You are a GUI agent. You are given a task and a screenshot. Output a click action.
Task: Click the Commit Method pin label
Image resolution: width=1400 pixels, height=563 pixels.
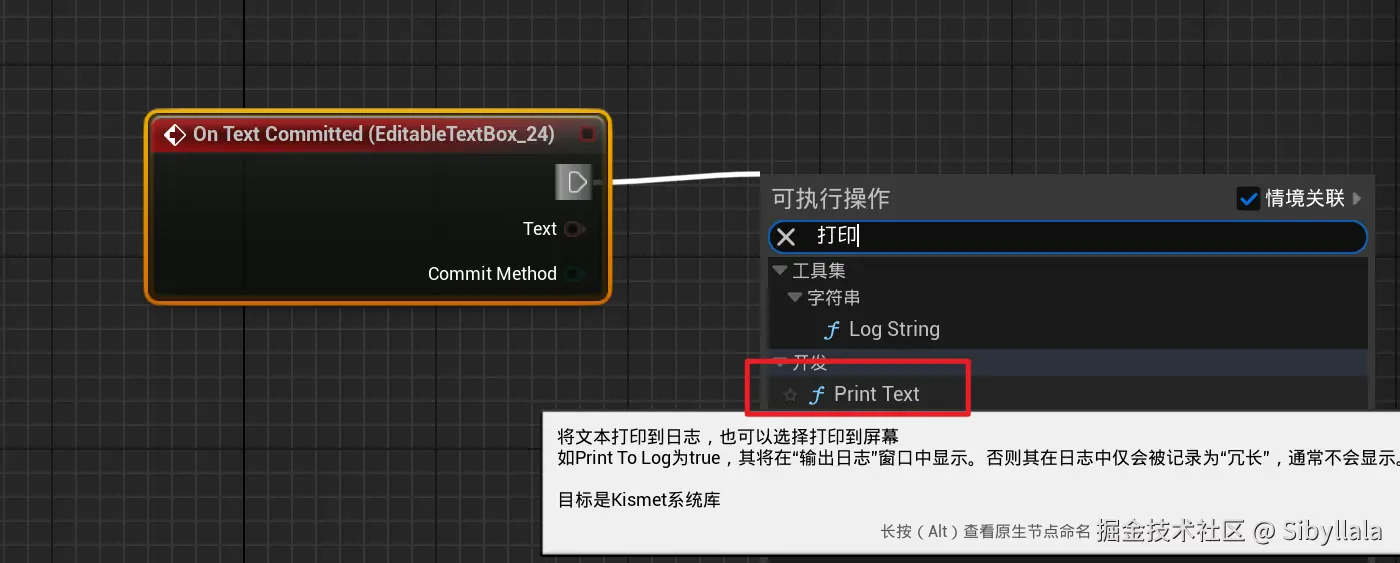492,274
